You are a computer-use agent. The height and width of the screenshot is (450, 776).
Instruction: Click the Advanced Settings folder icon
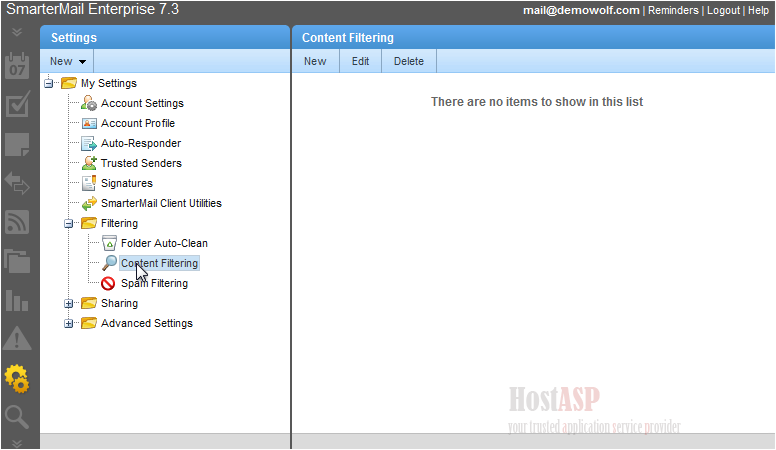pos(89,323)
